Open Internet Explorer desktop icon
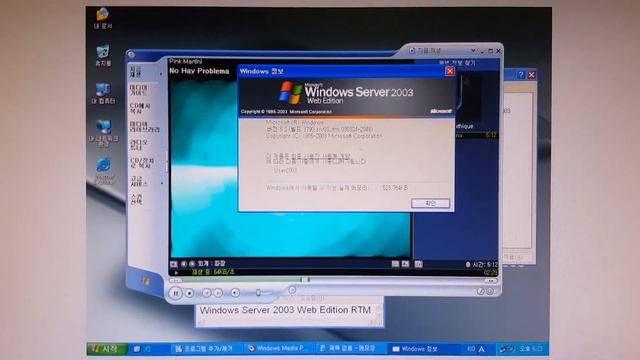The image size is (640, 360). tap(104, 171)
